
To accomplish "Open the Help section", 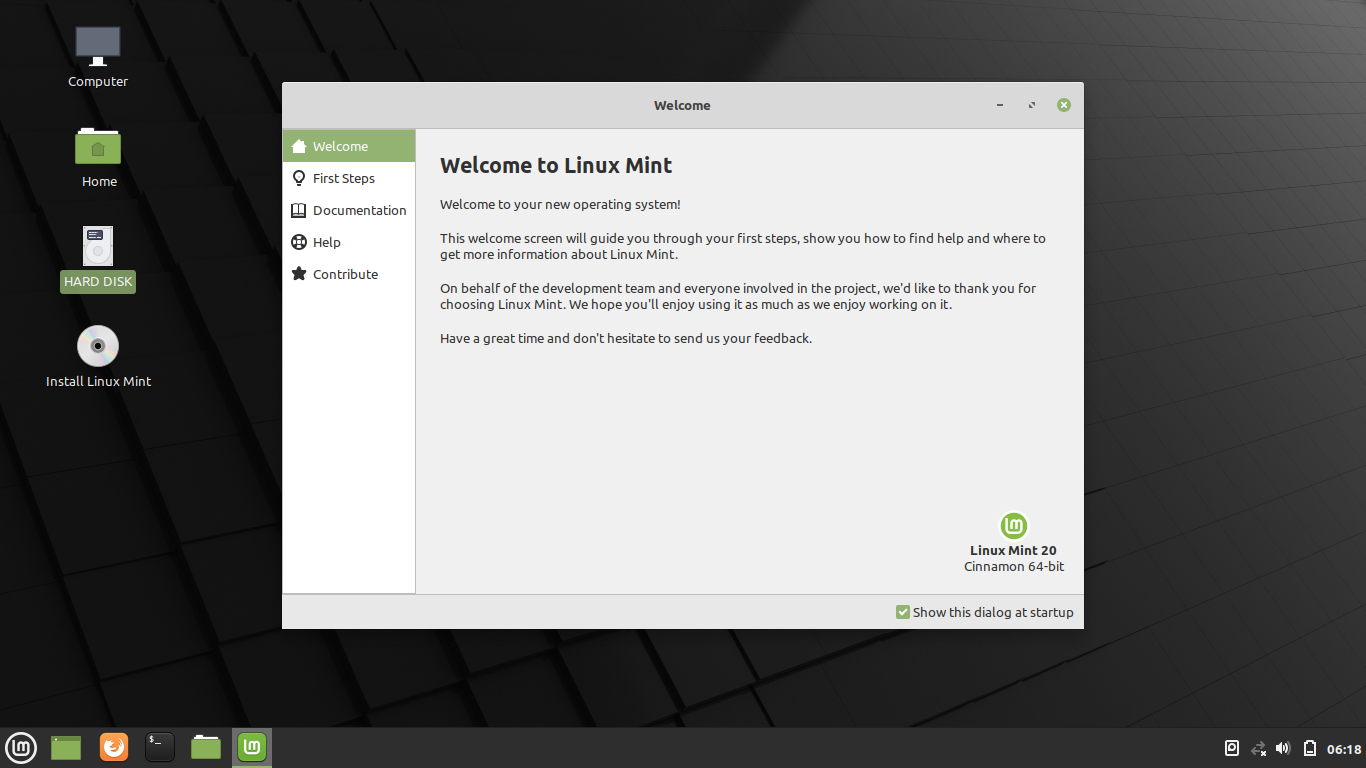I will point(326,242).
